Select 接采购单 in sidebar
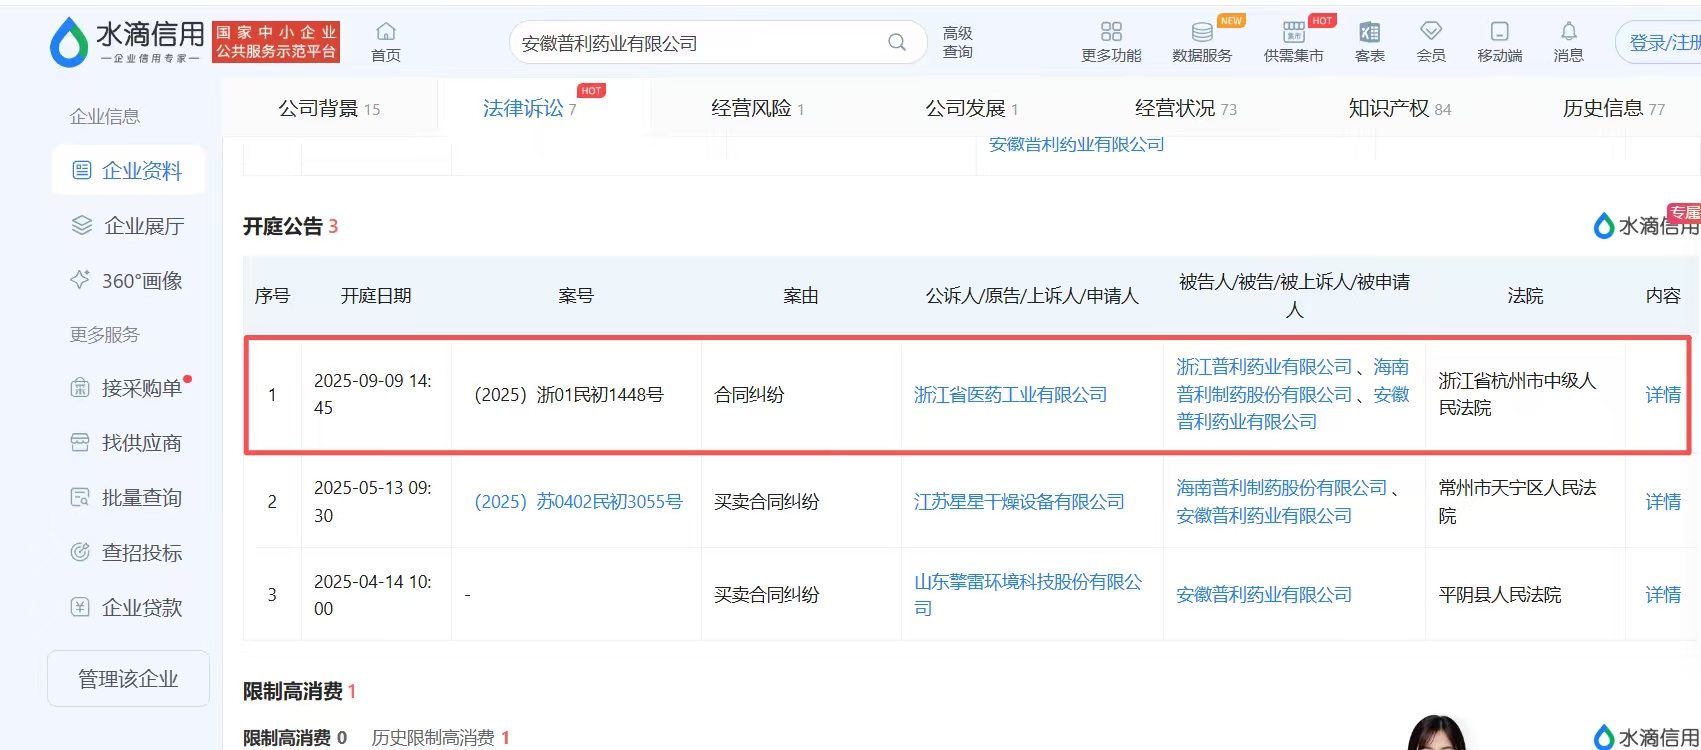 click(x=128, y=388)
